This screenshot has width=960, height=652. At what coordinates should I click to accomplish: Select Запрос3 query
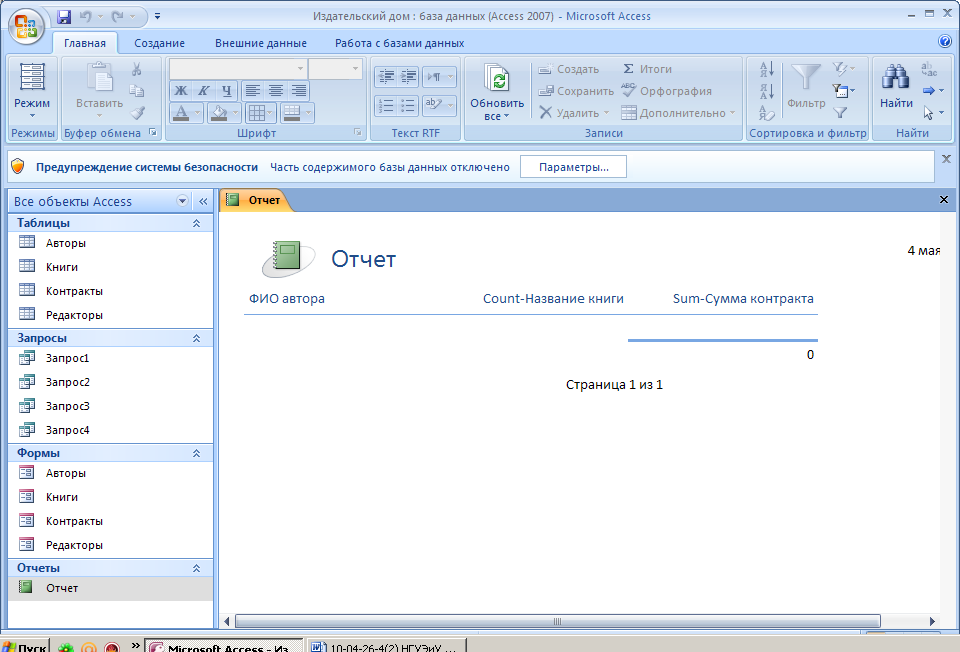click(110, 406)
